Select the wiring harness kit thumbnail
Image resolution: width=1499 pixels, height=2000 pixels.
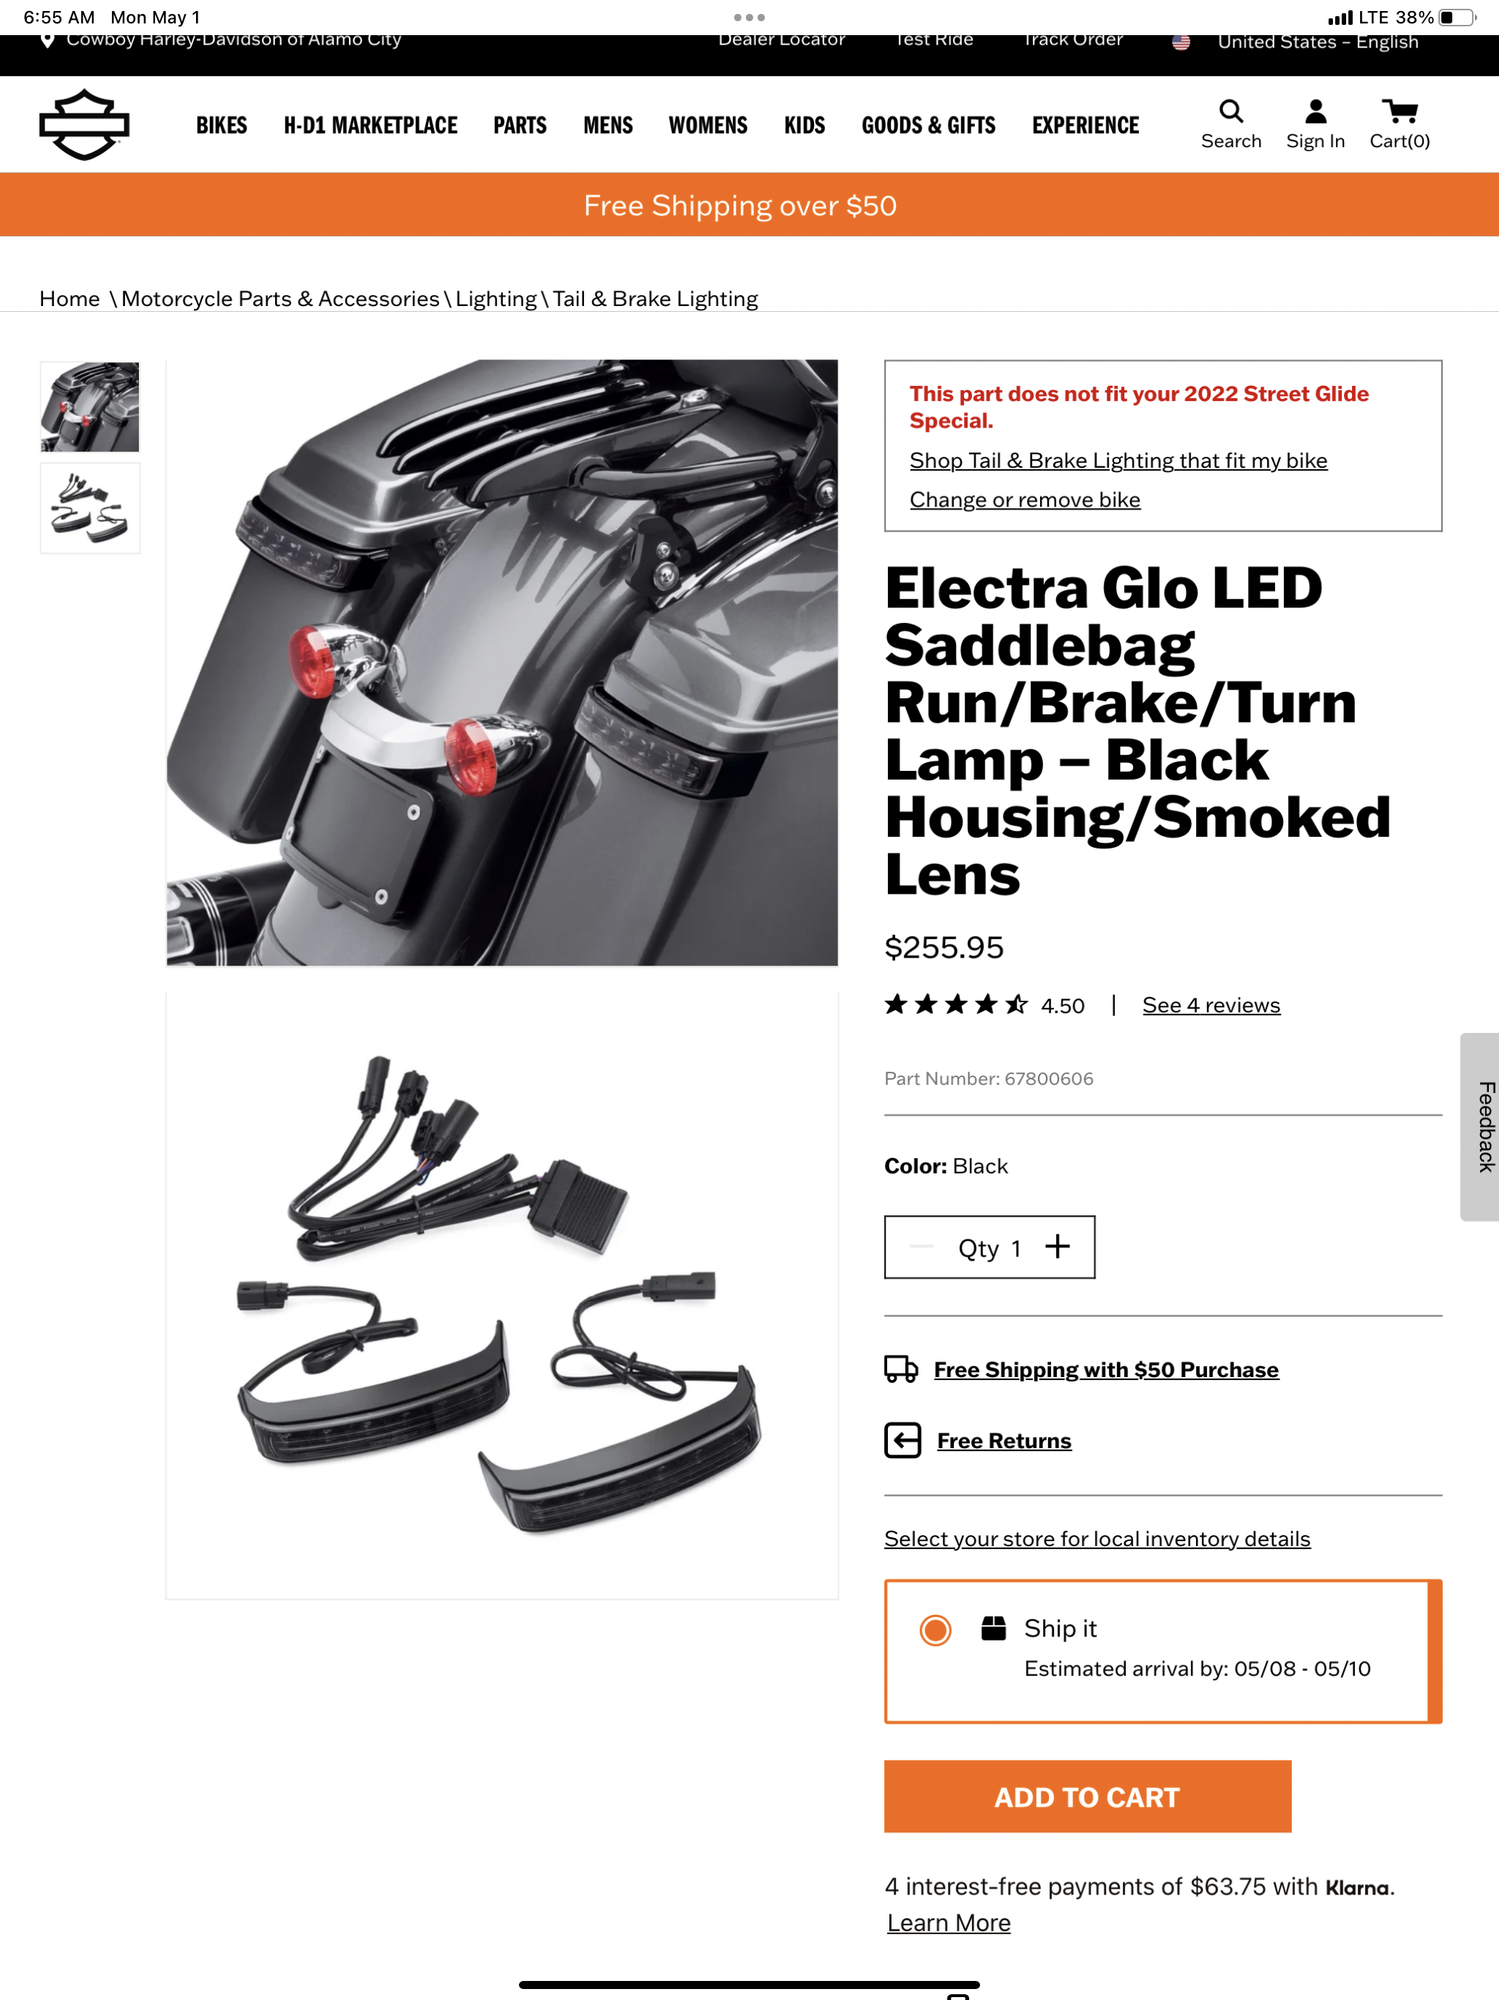click(x=90, y=508)
